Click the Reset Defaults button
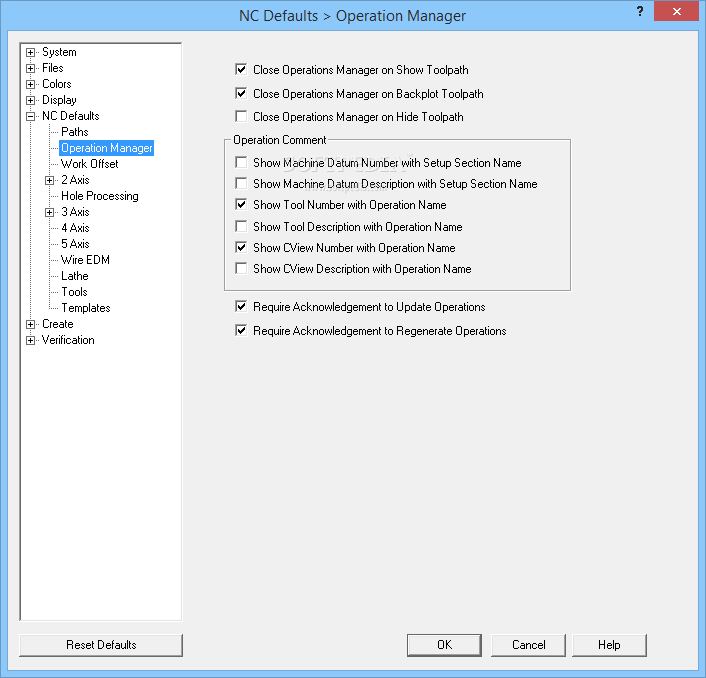 click(101, 645)
